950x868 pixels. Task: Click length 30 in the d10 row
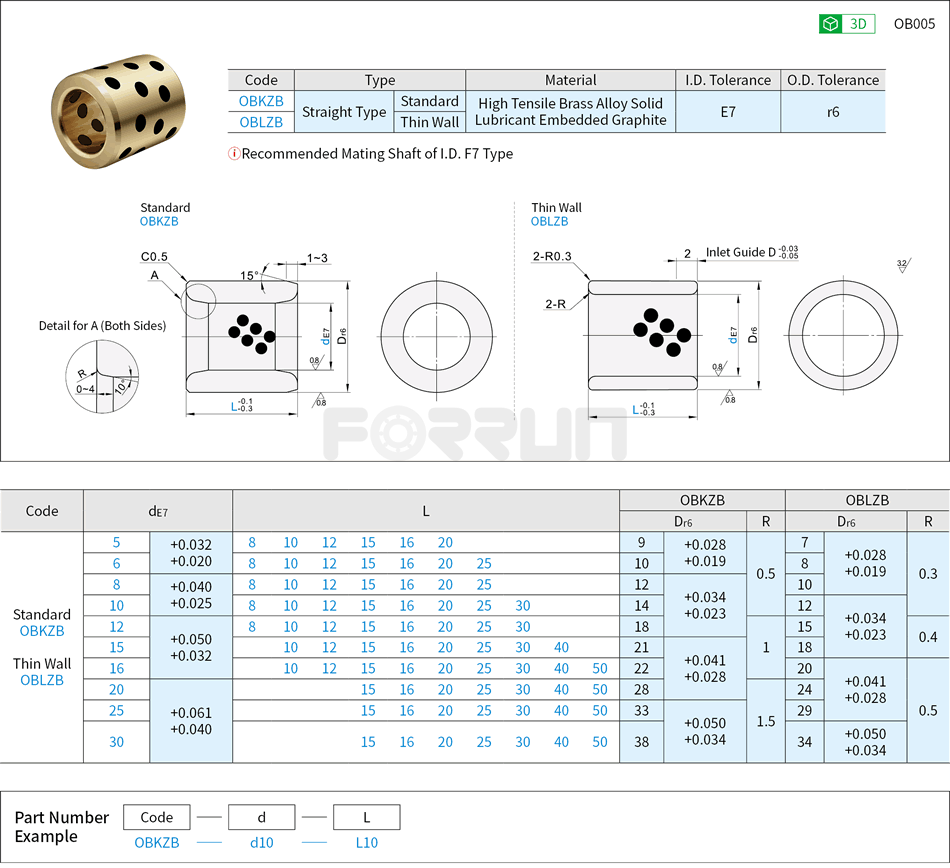523,606
